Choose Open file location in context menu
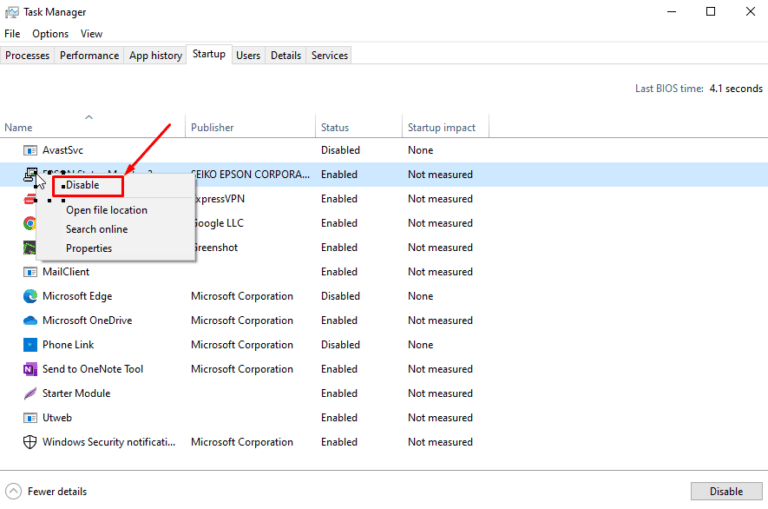Image resolution: width=768 pixels, height=509 pixels. (x=107, y=210)
